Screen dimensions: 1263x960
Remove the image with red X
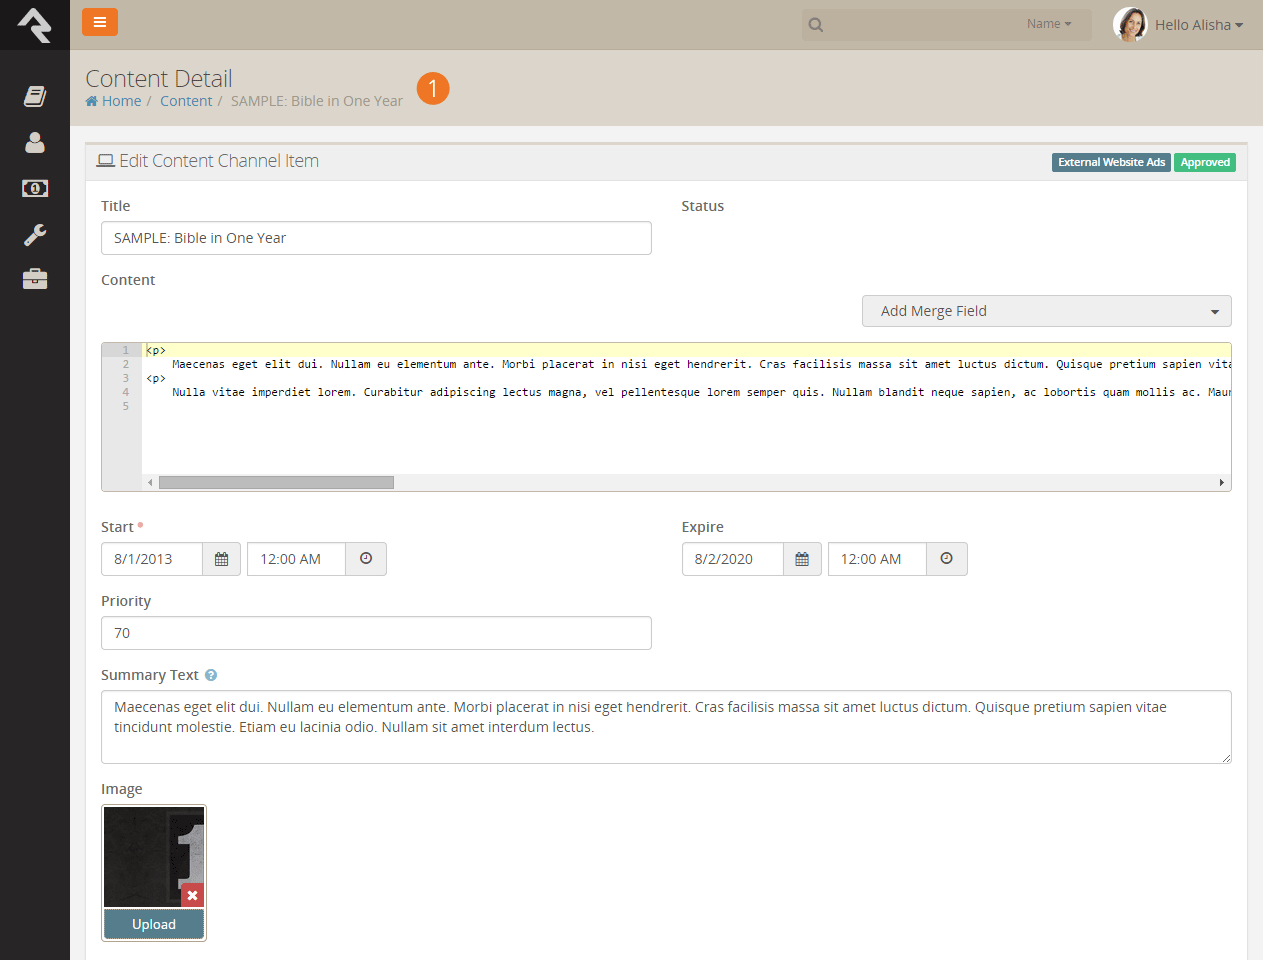point(192,895)
